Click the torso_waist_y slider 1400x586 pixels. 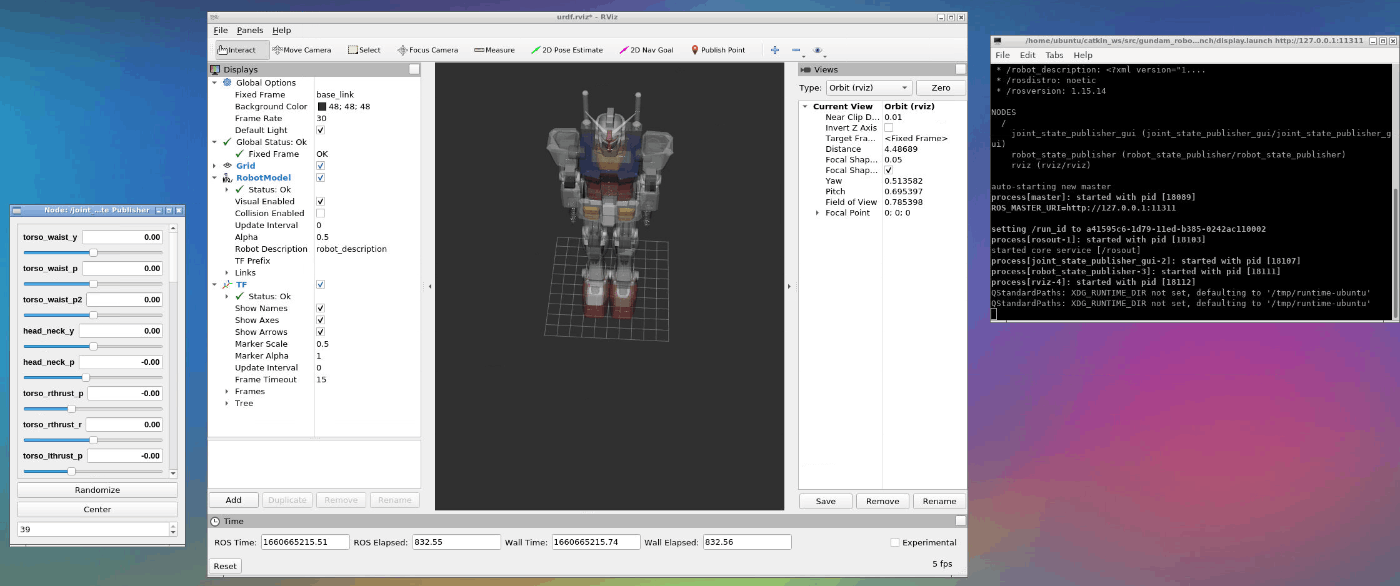[x=94, y=253]
